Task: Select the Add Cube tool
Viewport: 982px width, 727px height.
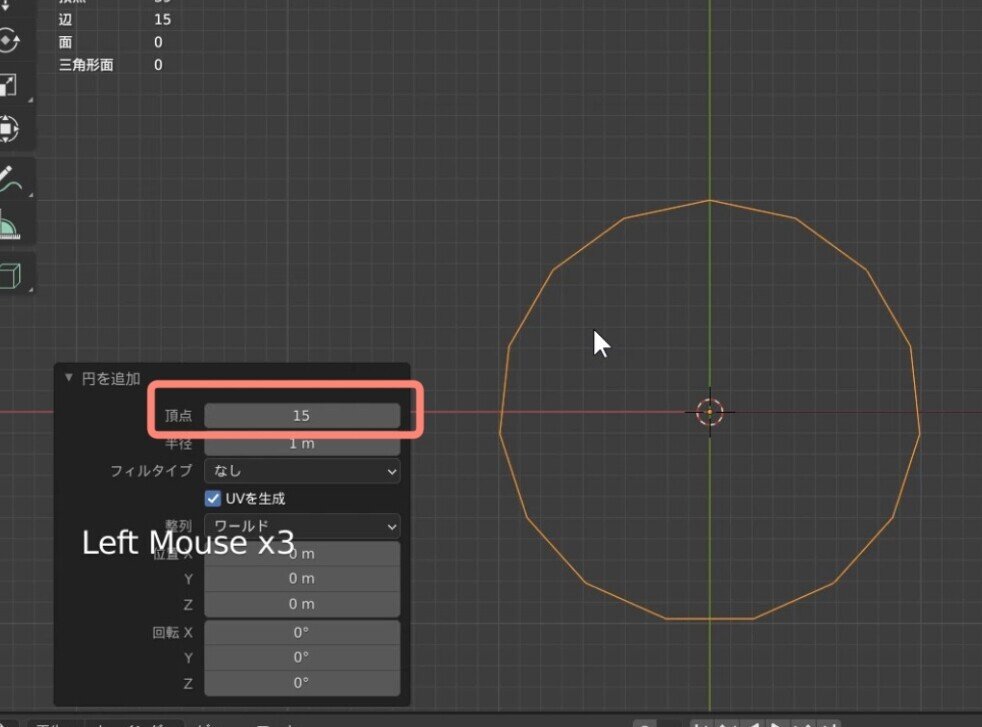Action: pyautogui.click(x=10, y=275)
